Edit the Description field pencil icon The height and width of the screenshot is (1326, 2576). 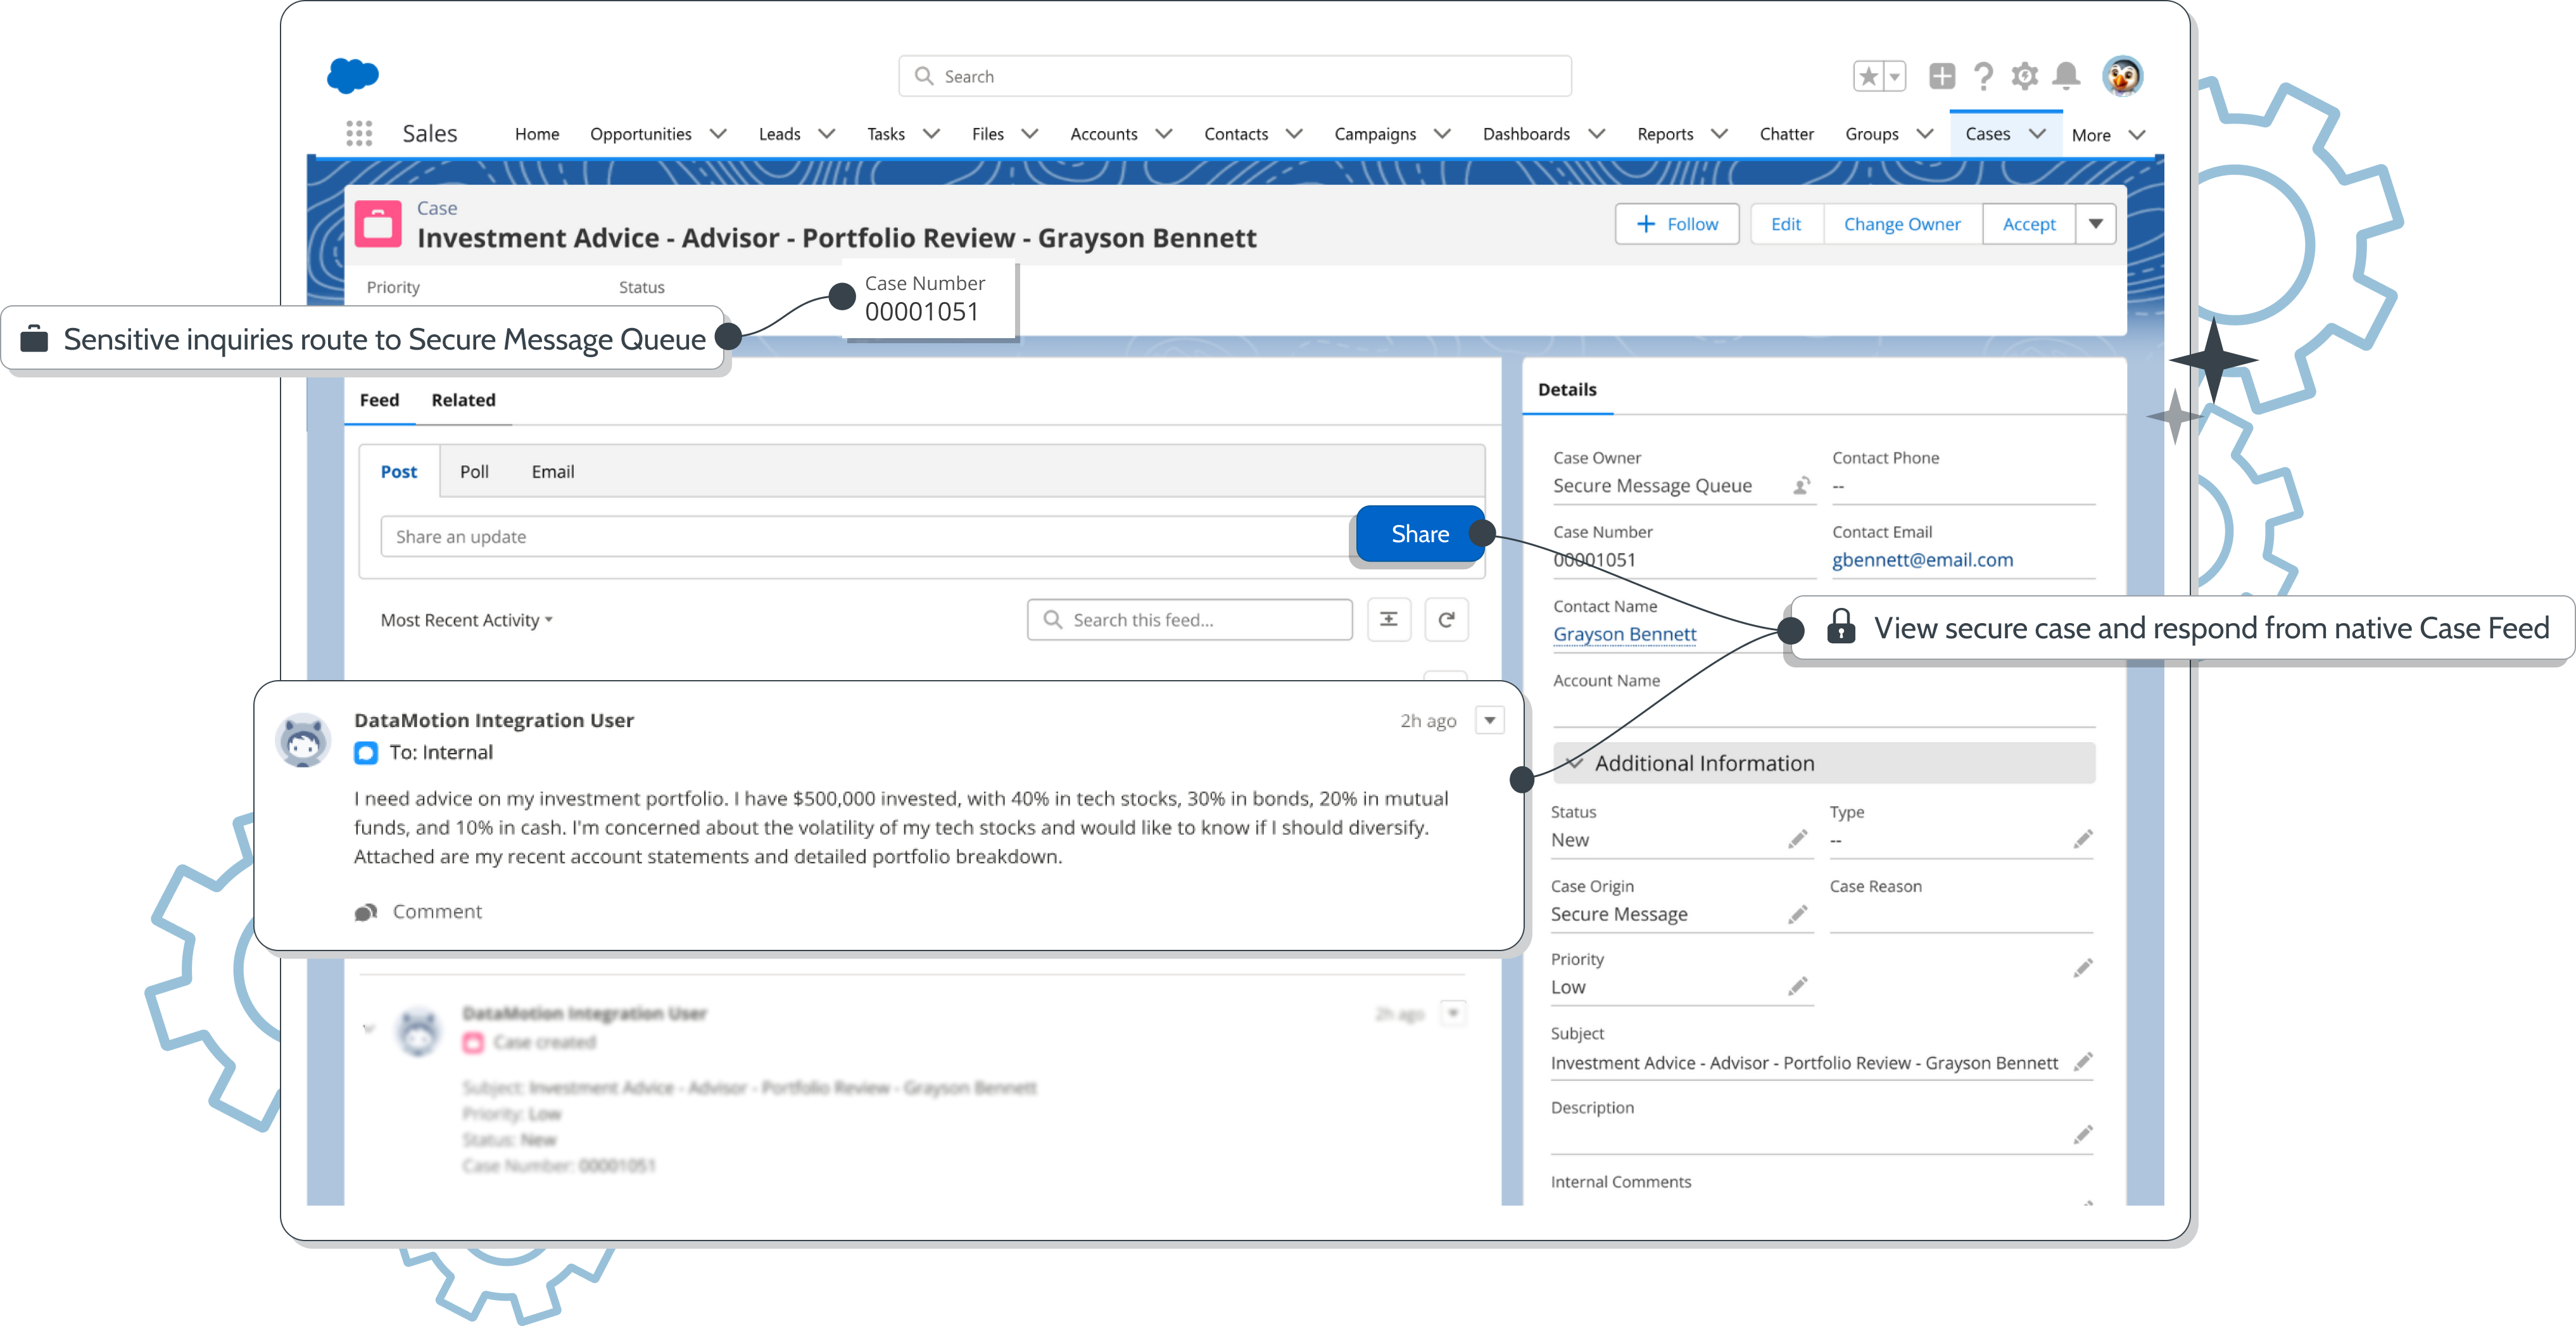pyautogui.click(x=2083, y=1135)
